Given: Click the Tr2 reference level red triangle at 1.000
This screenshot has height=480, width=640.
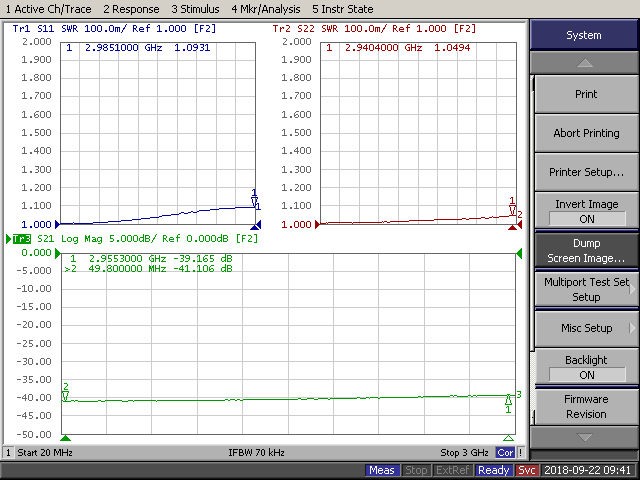Looking at the screenshot, I should (318, 224).
